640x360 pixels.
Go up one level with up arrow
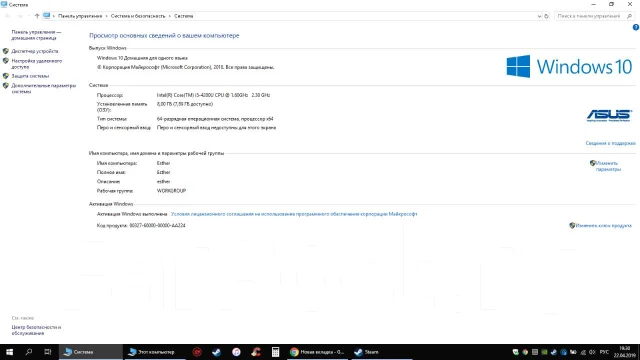coord(37,16)
